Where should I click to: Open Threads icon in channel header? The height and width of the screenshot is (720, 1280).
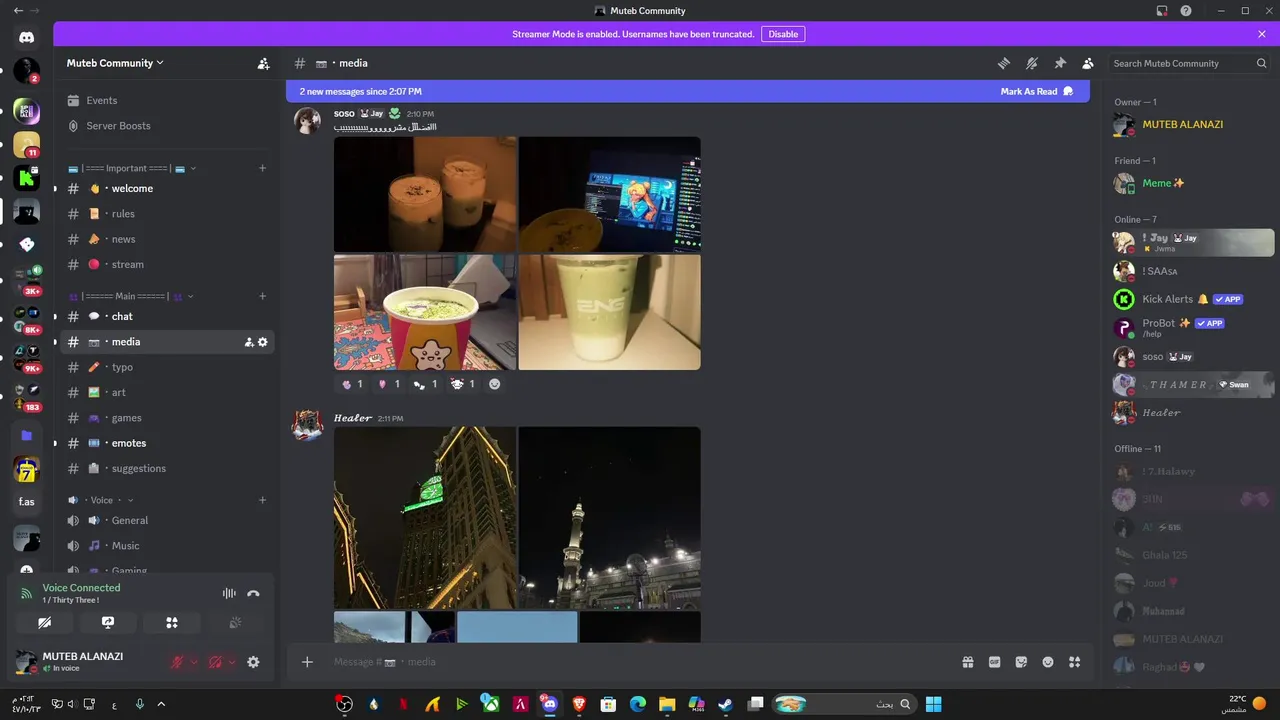1003,63
